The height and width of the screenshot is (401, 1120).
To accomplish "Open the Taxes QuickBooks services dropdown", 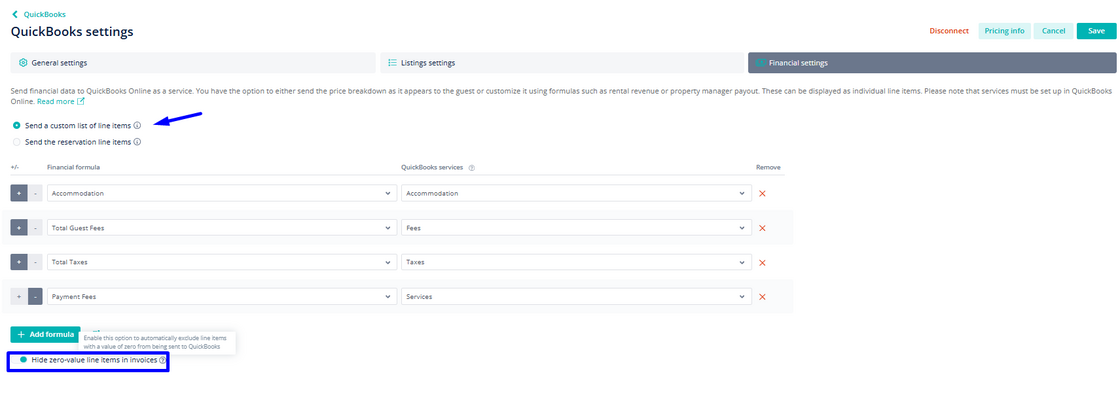I will (x=576, y=262).
